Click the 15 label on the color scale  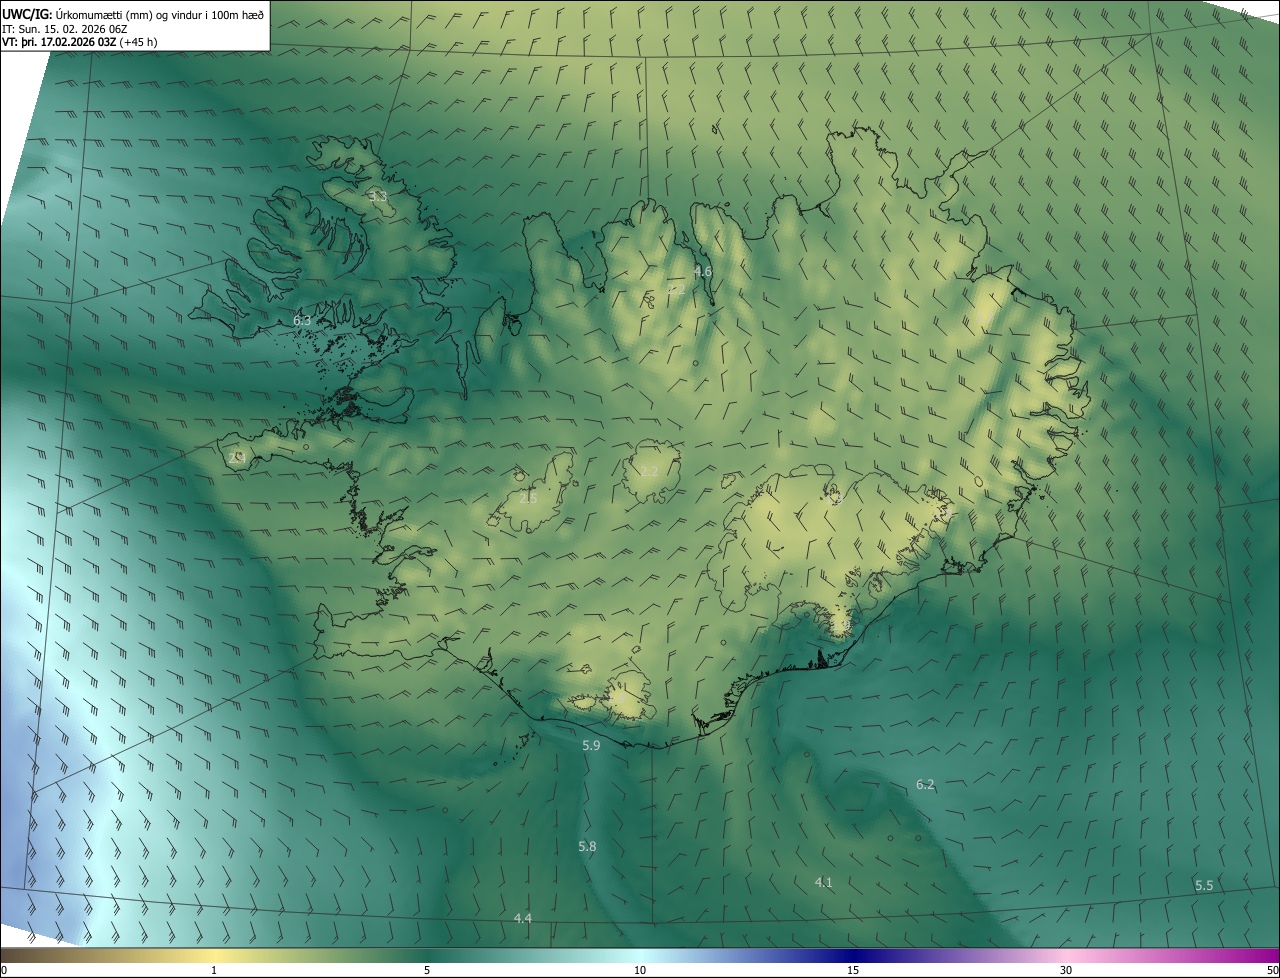pos(853,971)
